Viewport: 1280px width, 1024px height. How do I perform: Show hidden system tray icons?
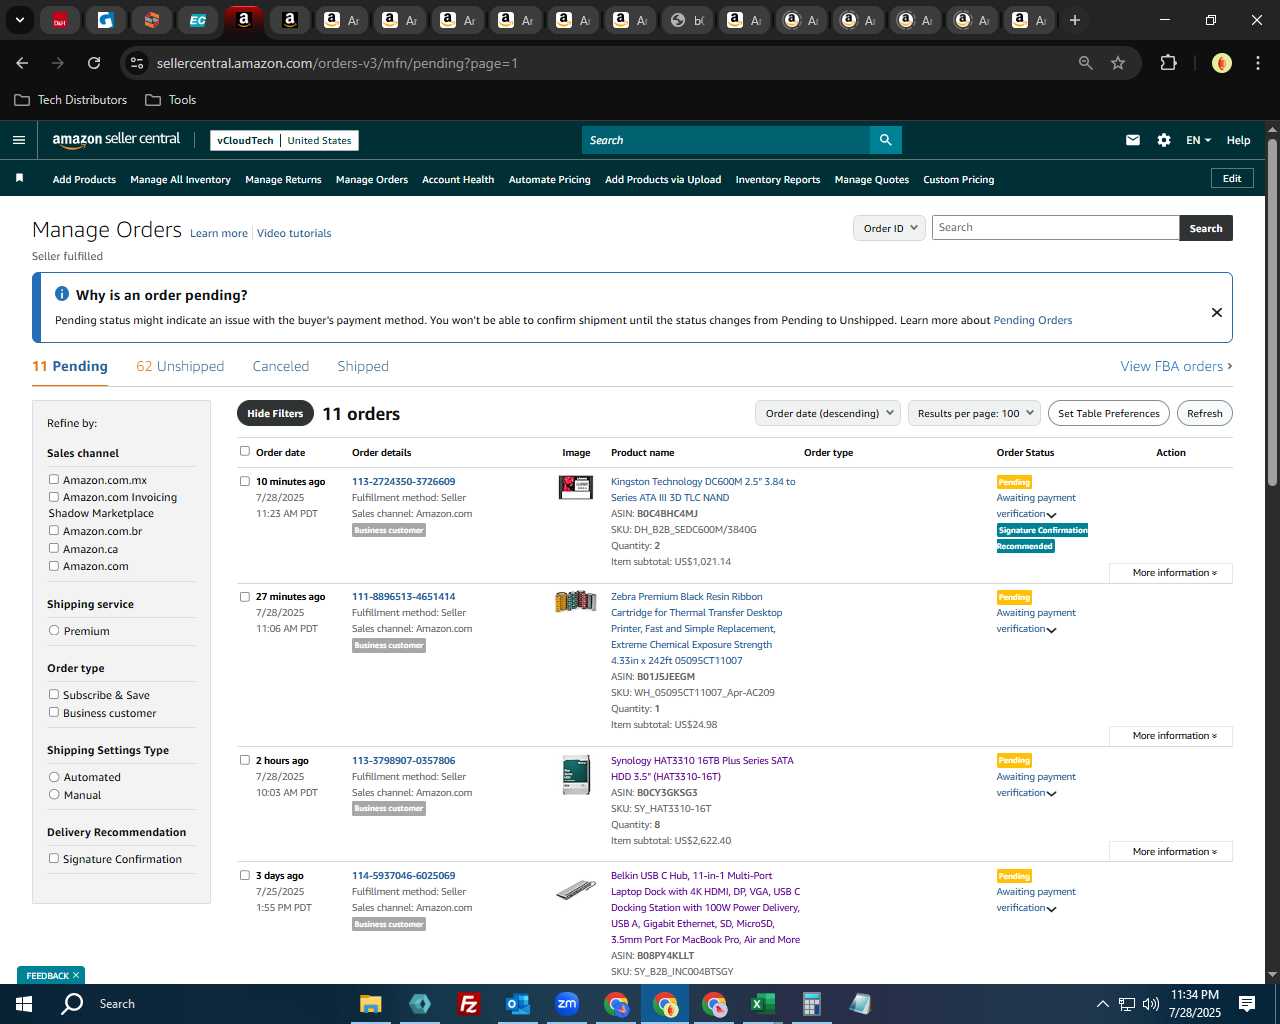click(1102, 1004)
